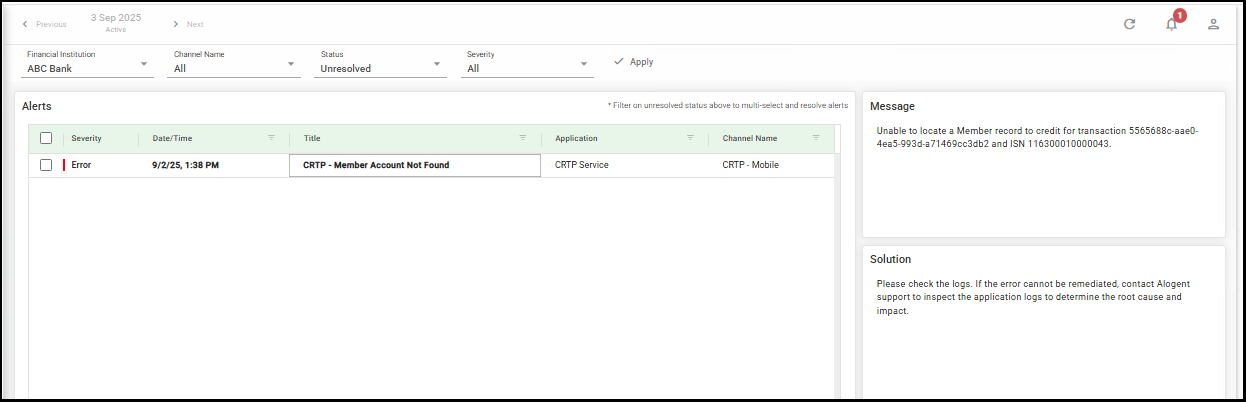
Task: Click the Application column filter icon
Action: point(690,138)
